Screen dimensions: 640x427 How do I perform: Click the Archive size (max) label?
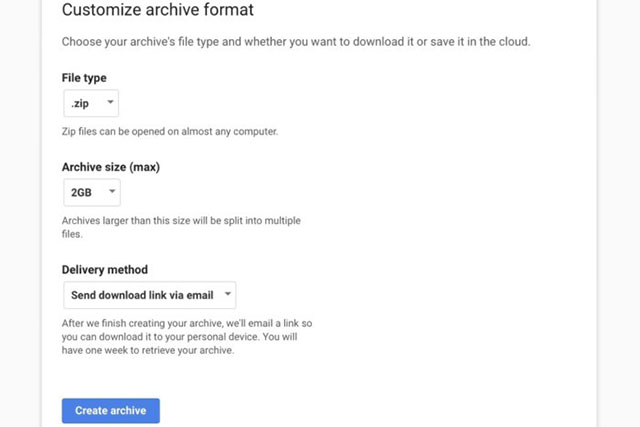(110, 167)
